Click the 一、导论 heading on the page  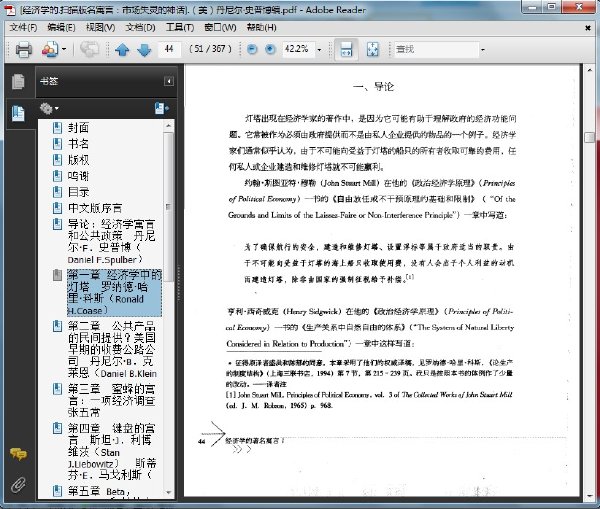pos(373,87)
